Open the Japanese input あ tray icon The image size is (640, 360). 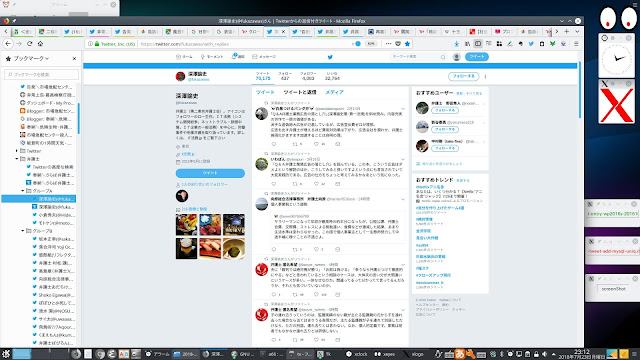coord(460,353)
